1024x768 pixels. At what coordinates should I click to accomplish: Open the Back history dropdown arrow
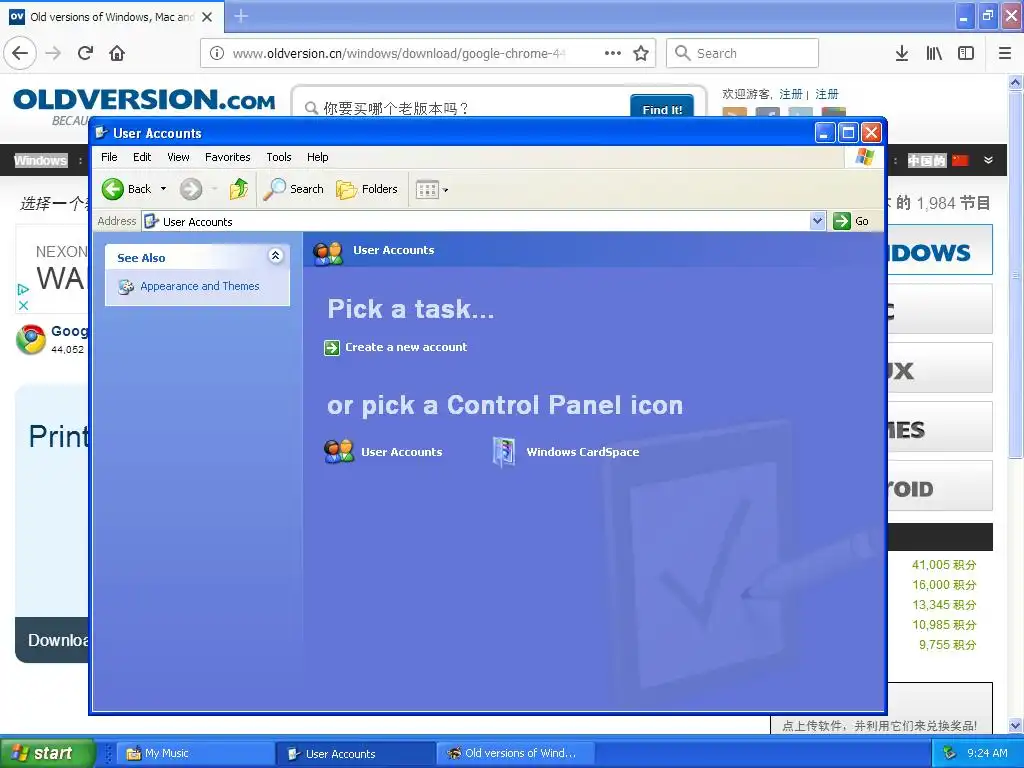pos(163,189)
